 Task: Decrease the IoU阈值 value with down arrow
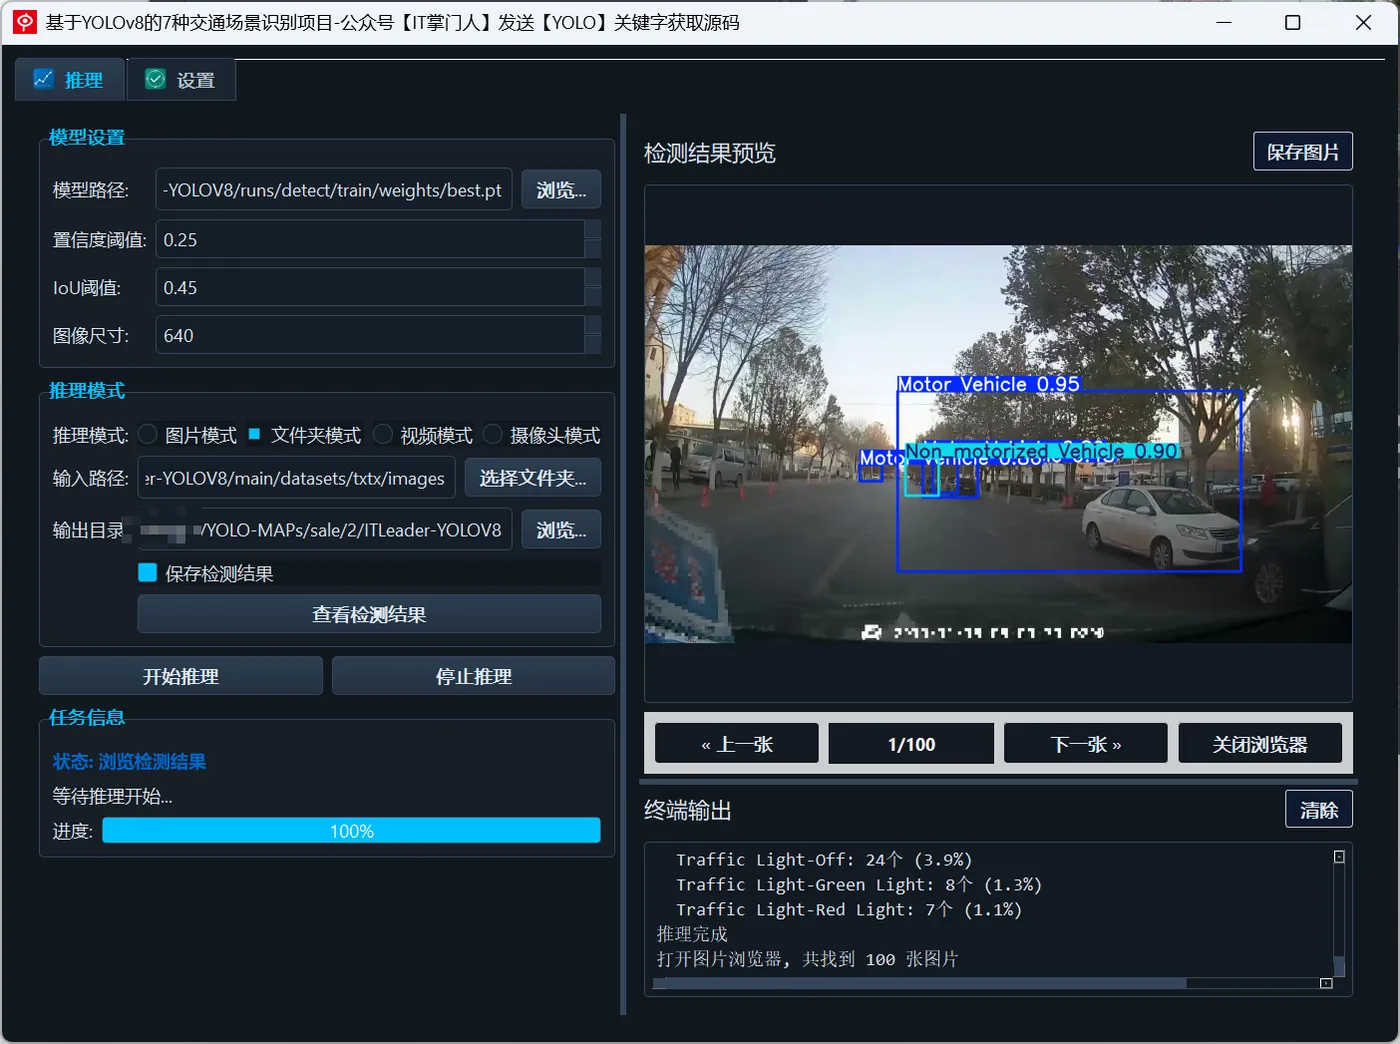coord(593,298)
